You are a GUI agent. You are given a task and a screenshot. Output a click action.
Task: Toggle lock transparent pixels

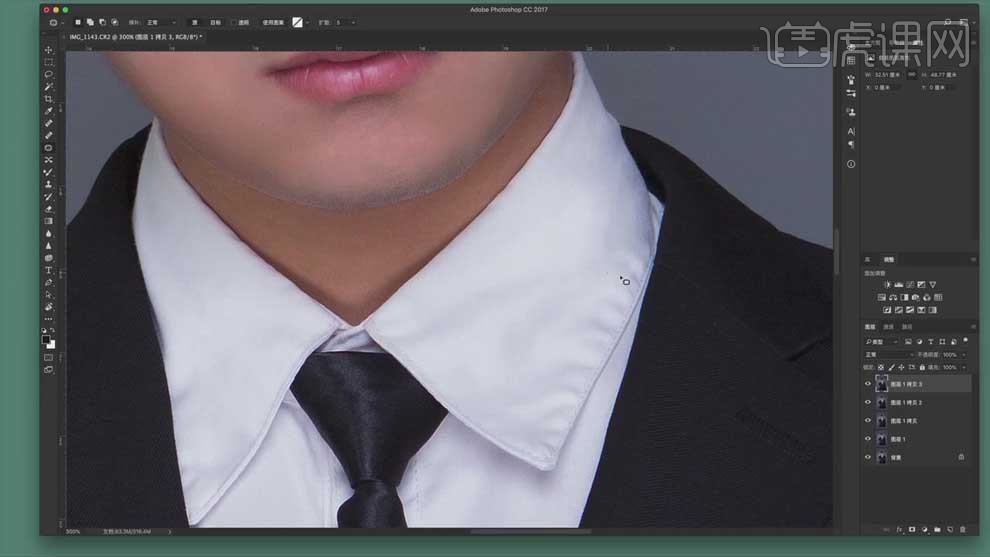[881, 368]
